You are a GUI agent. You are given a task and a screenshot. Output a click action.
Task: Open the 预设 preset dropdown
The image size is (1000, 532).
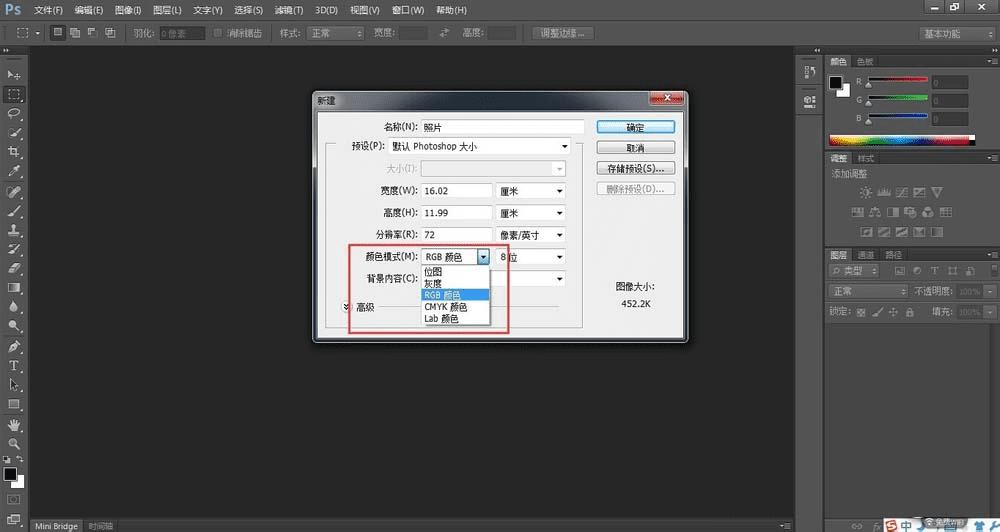click(479, 147)
